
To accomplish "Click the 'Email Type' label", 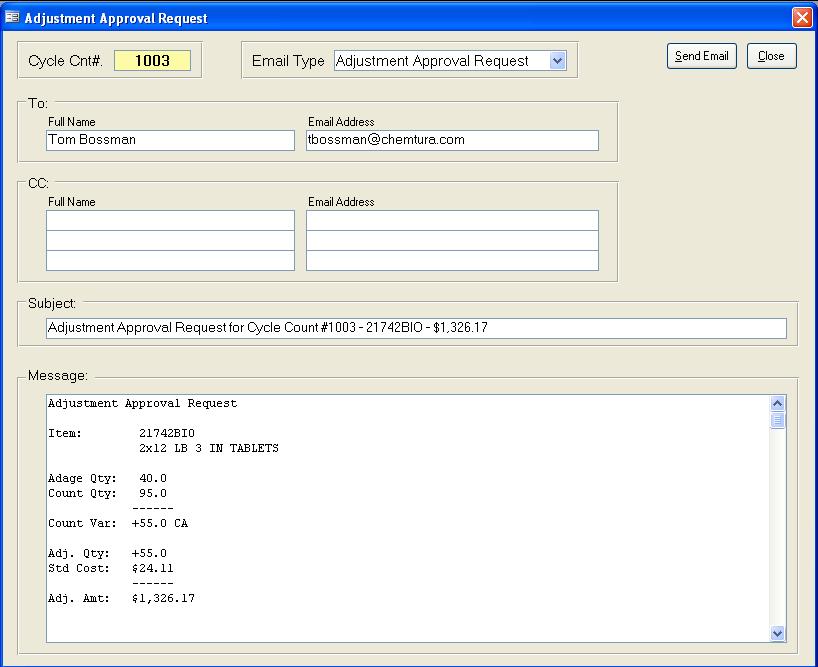I will click(x=288, y=61).
